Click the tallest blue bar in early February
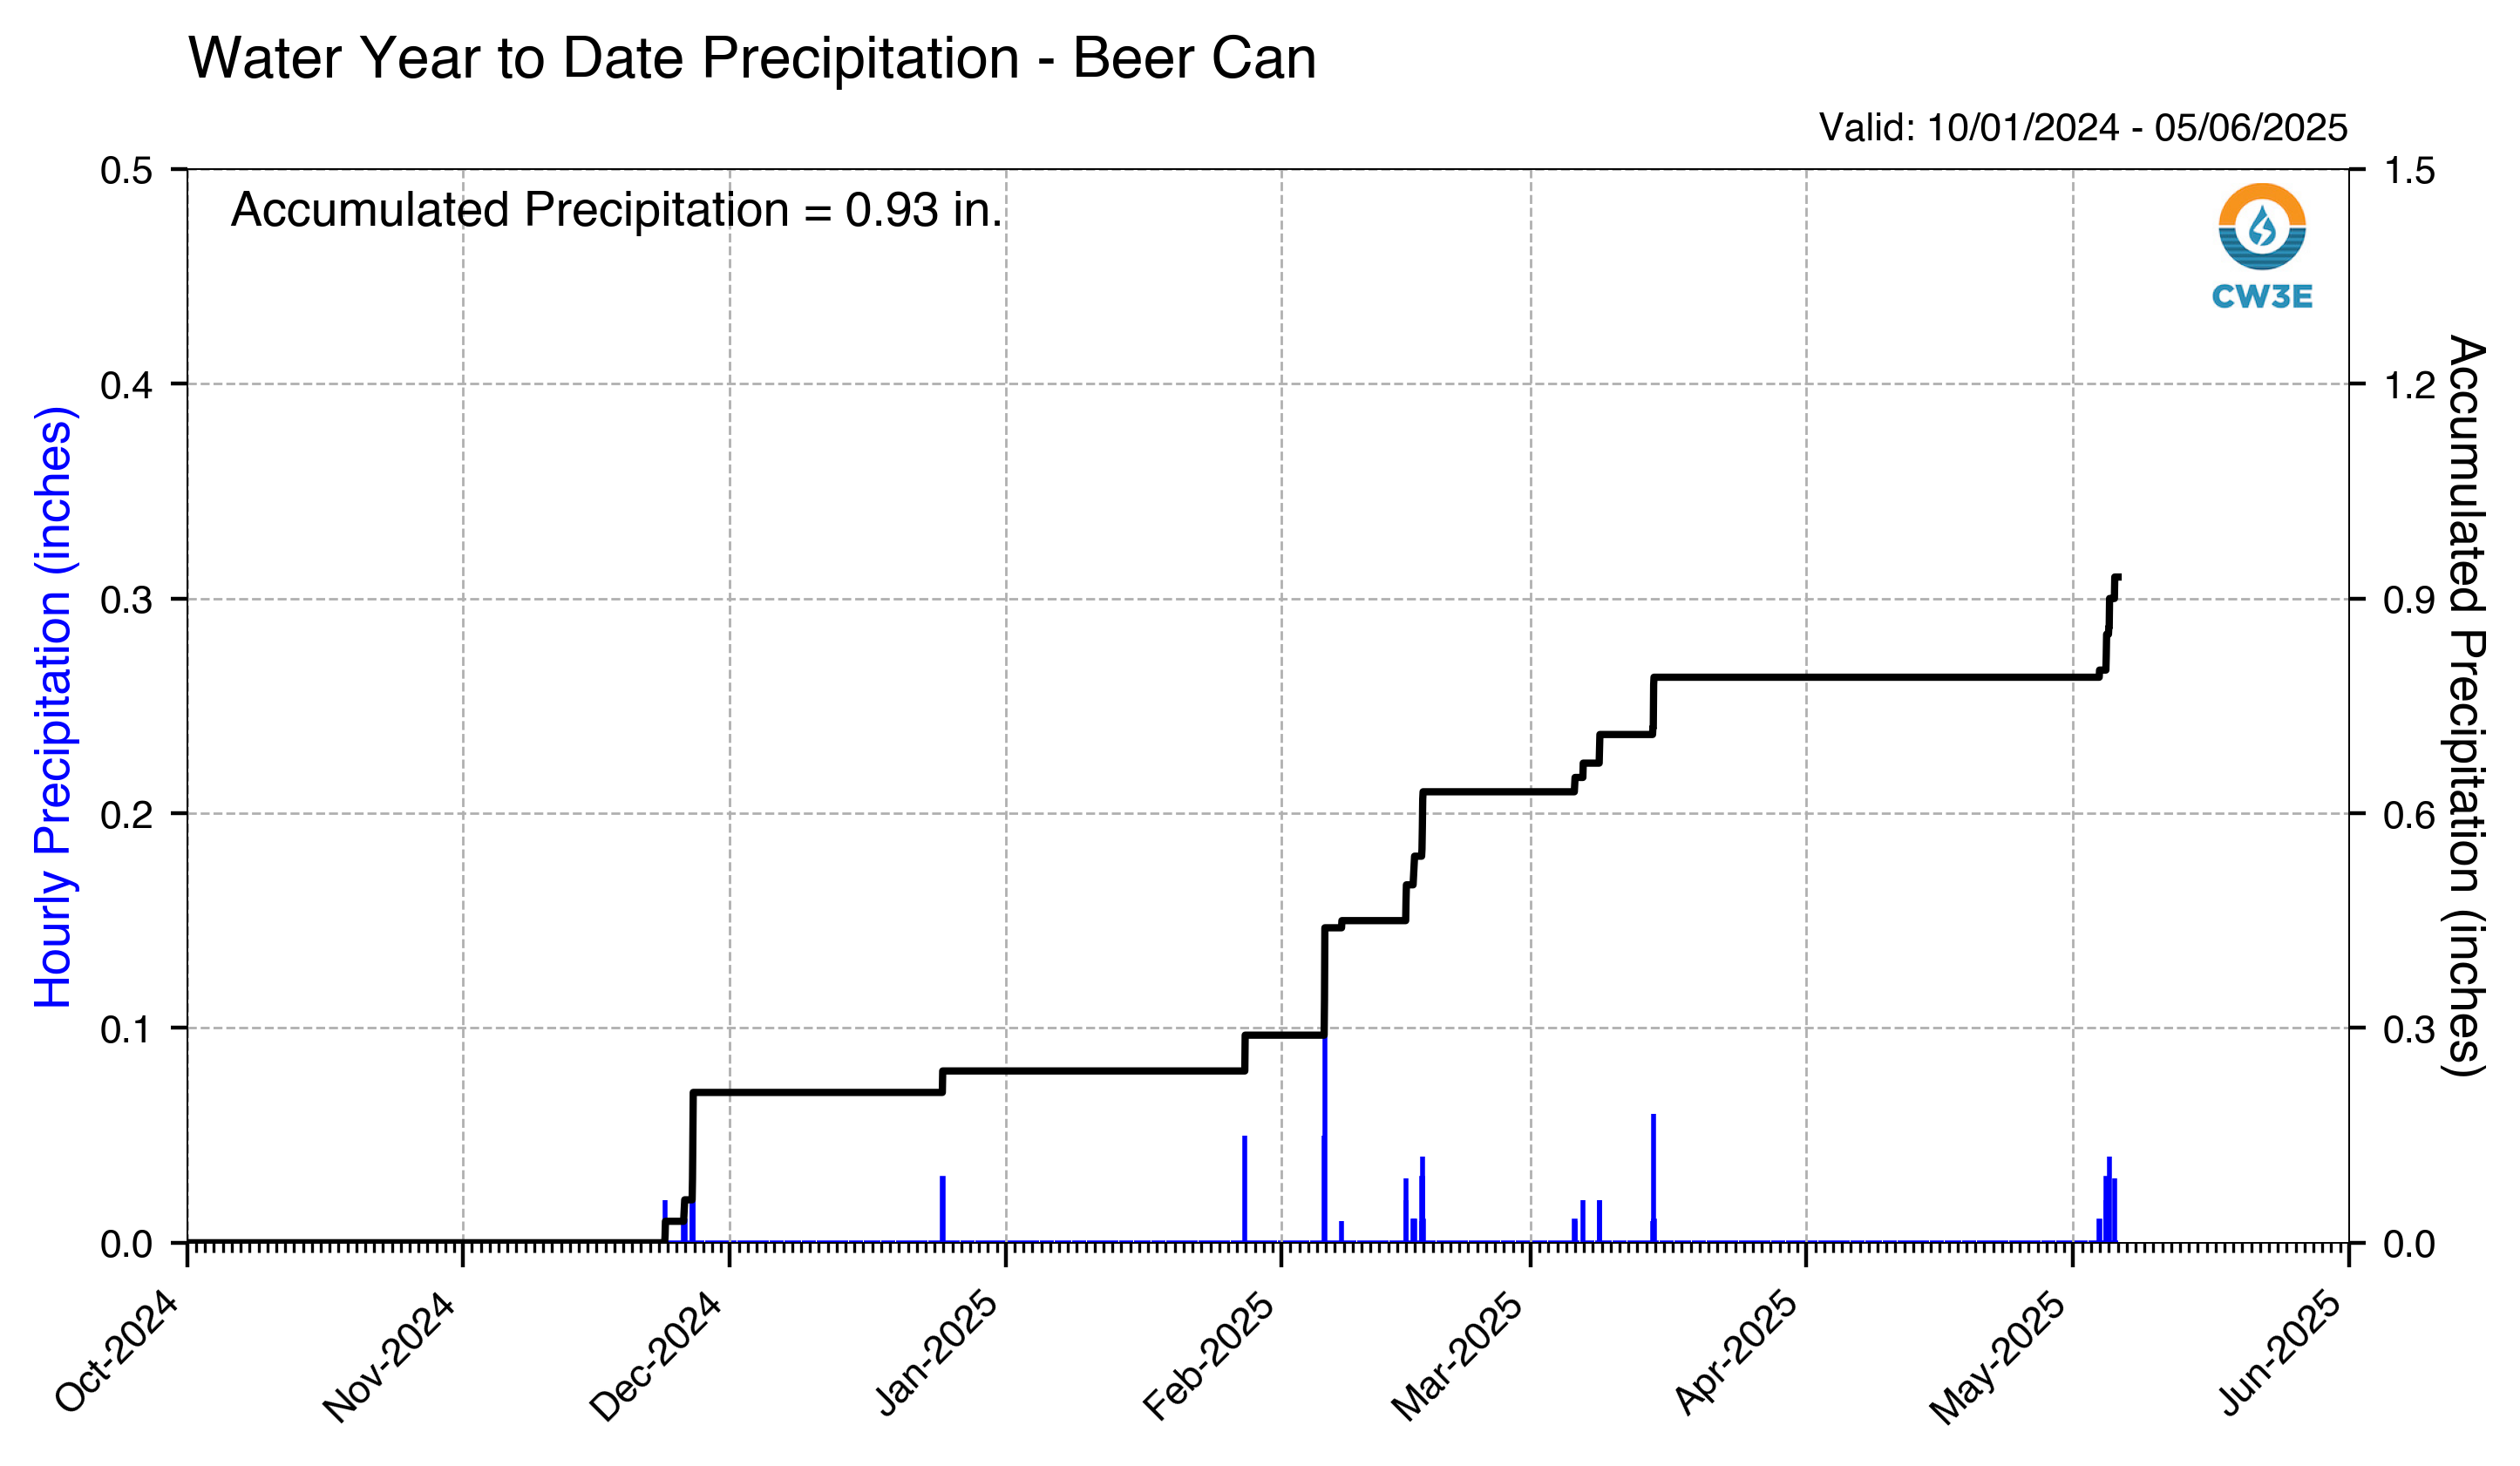This screenshot has width=2520, height=1466. click(x=1325, y=1139)
